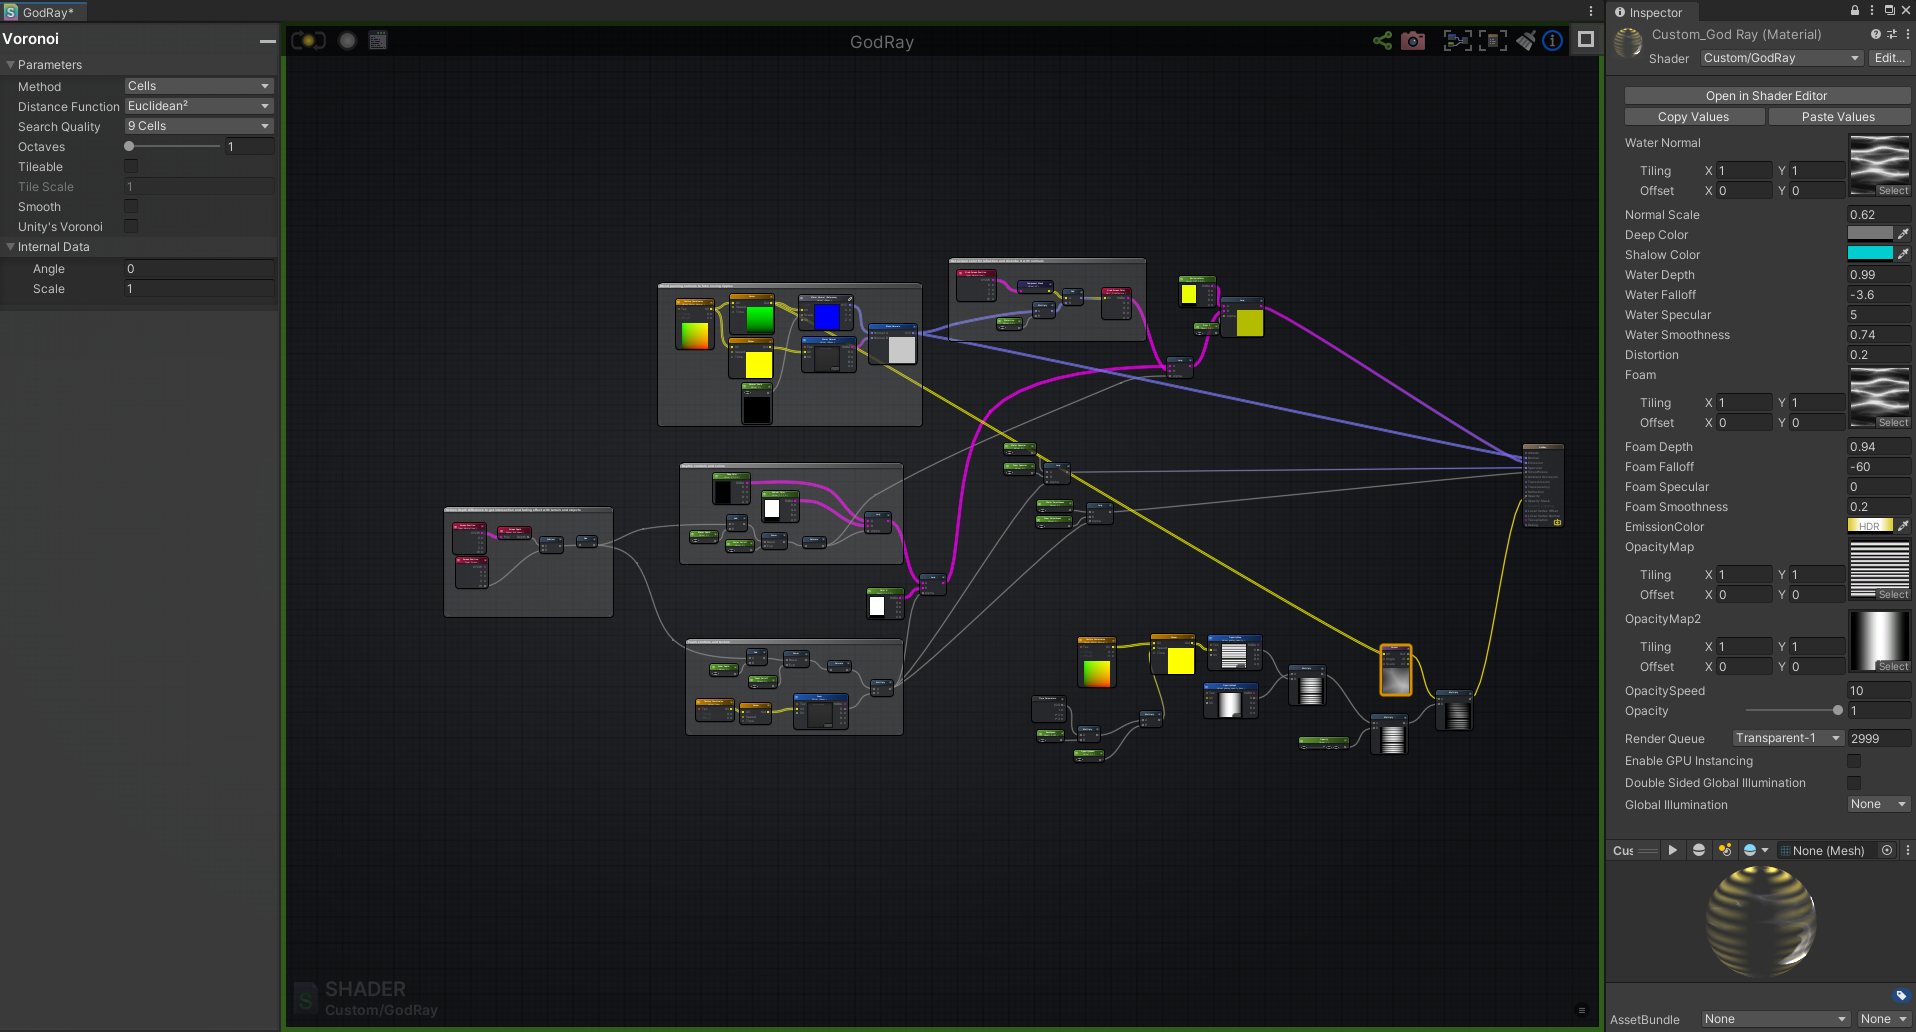Click the Foam Falloff value field
Viewport: 1916px width, 1032px height.
[1878, 467]
